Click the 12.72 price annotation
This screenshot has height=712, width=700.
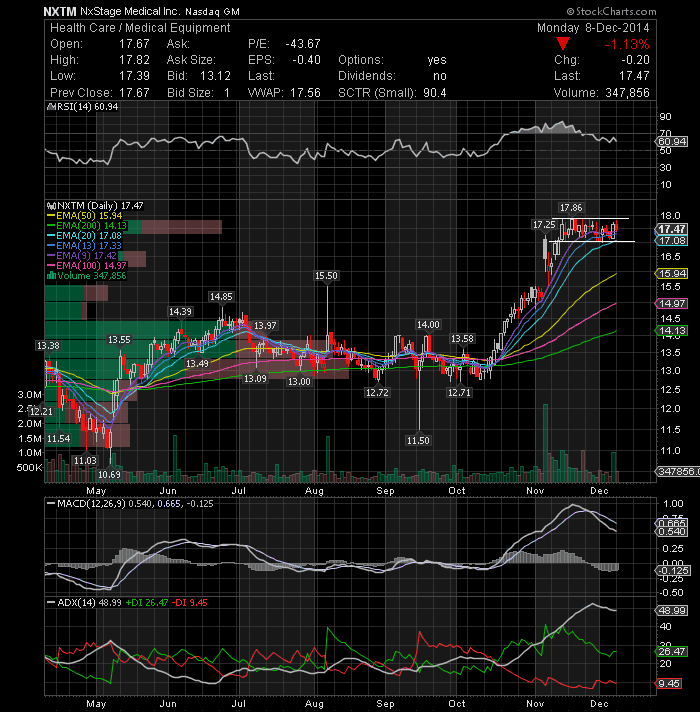(377, 392)
